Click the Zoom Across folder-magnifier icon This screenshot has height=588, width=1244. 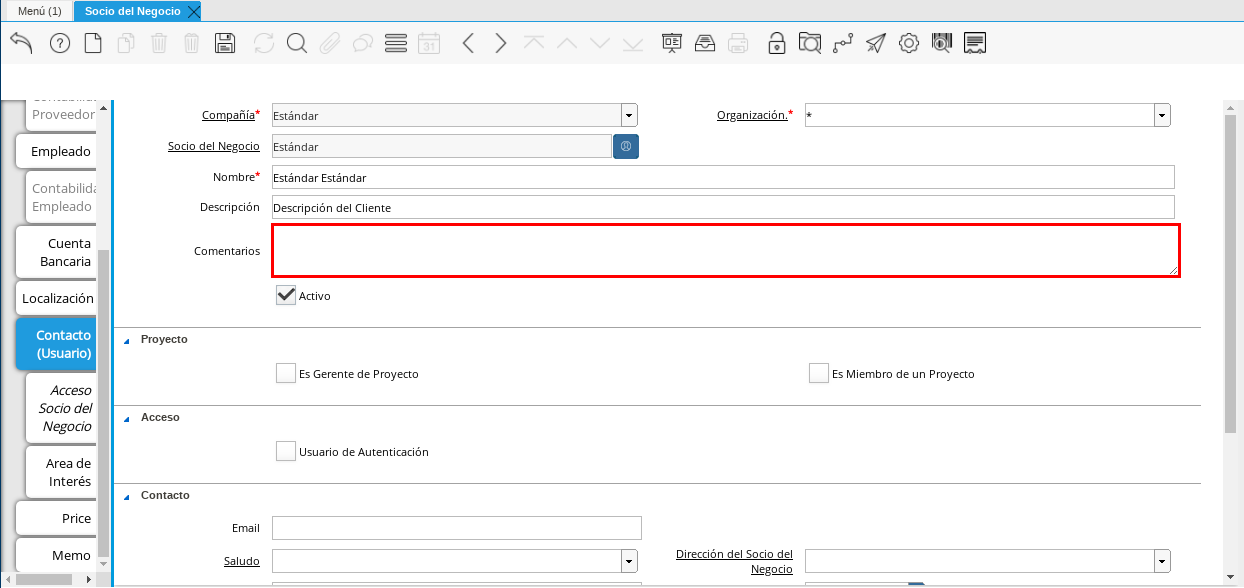click(x=810, y=43)
